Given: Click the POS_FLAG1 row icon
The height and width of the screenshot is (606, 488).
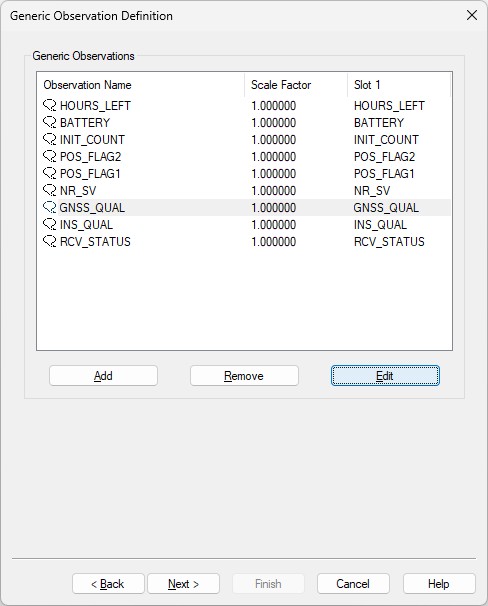Looking at the screenshot, I should click(49, 173).
